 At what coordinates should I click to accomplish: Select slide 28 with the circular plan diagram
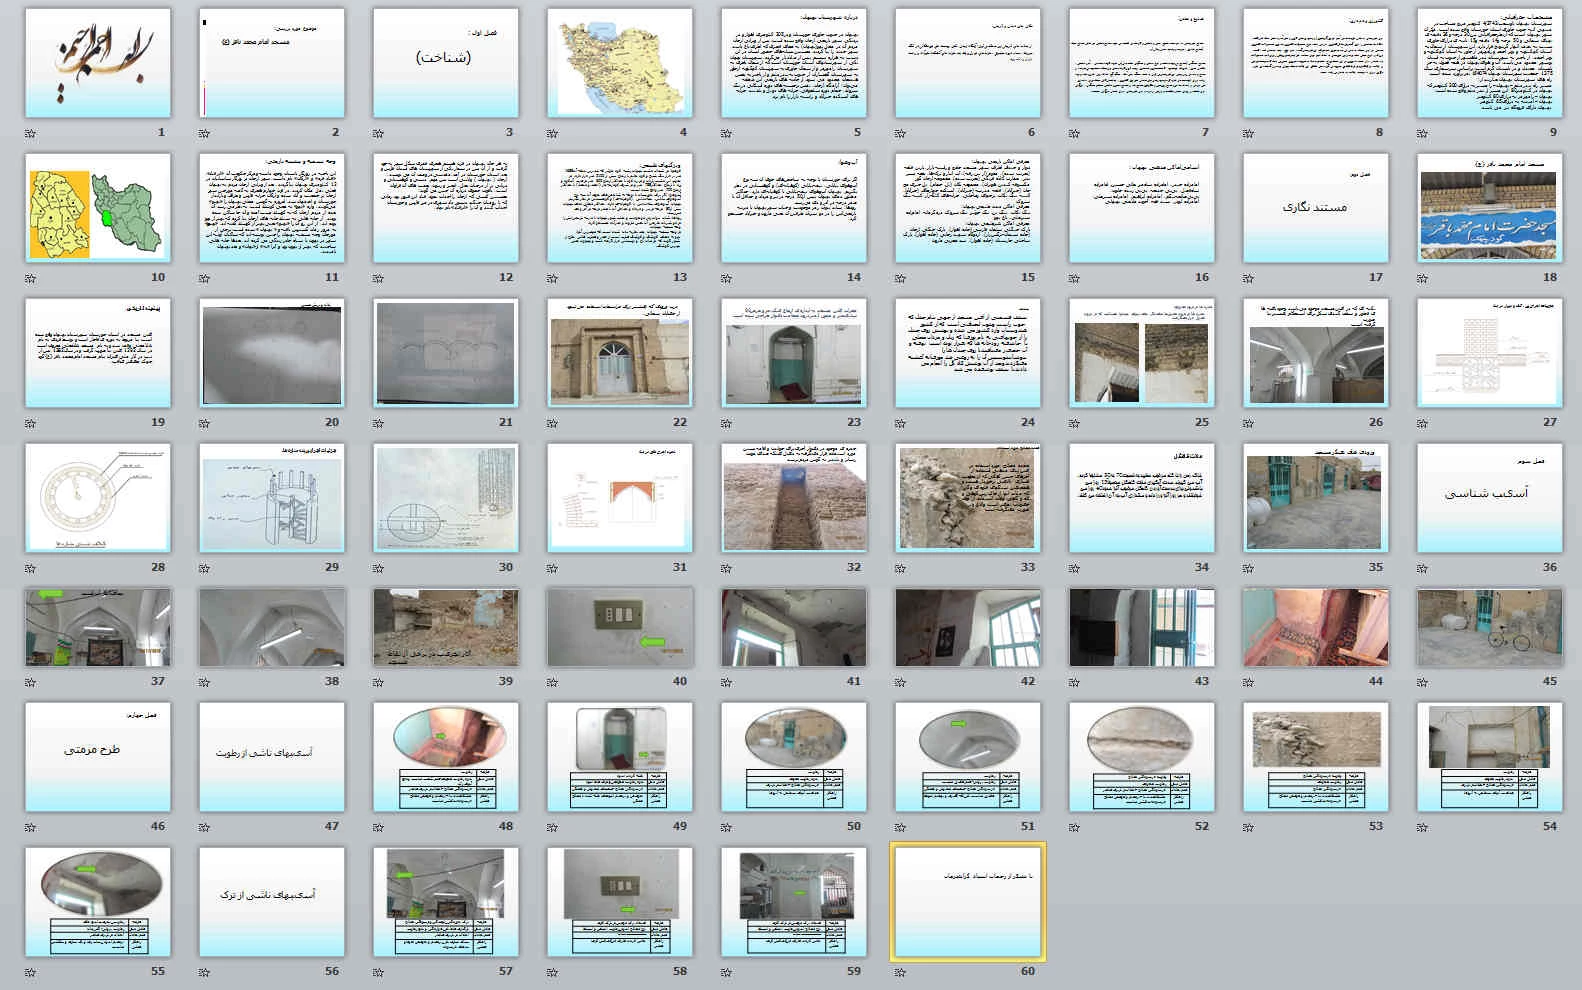(x=98, y=498)
